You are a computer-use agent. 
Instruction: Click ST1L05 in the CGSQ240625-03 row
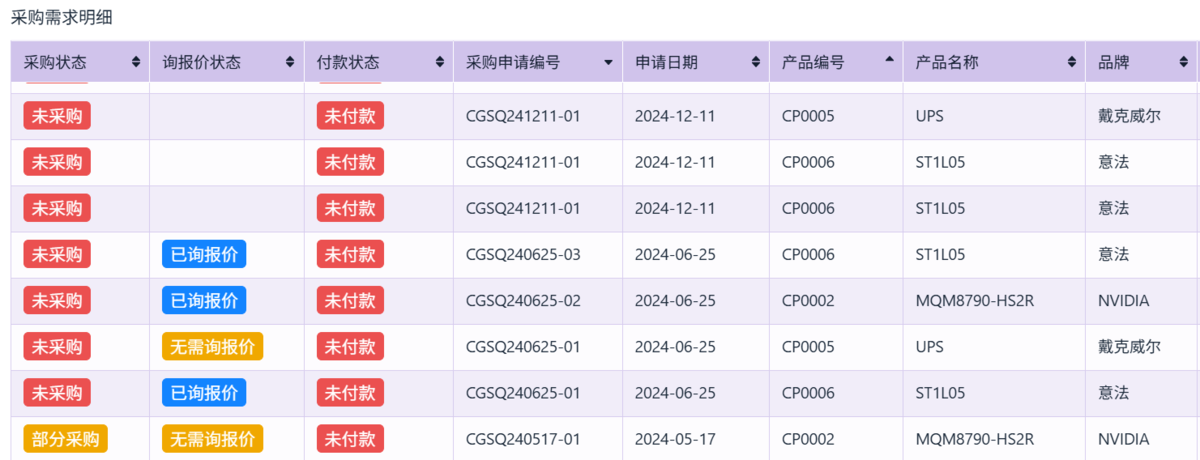[x=940, y=255]
